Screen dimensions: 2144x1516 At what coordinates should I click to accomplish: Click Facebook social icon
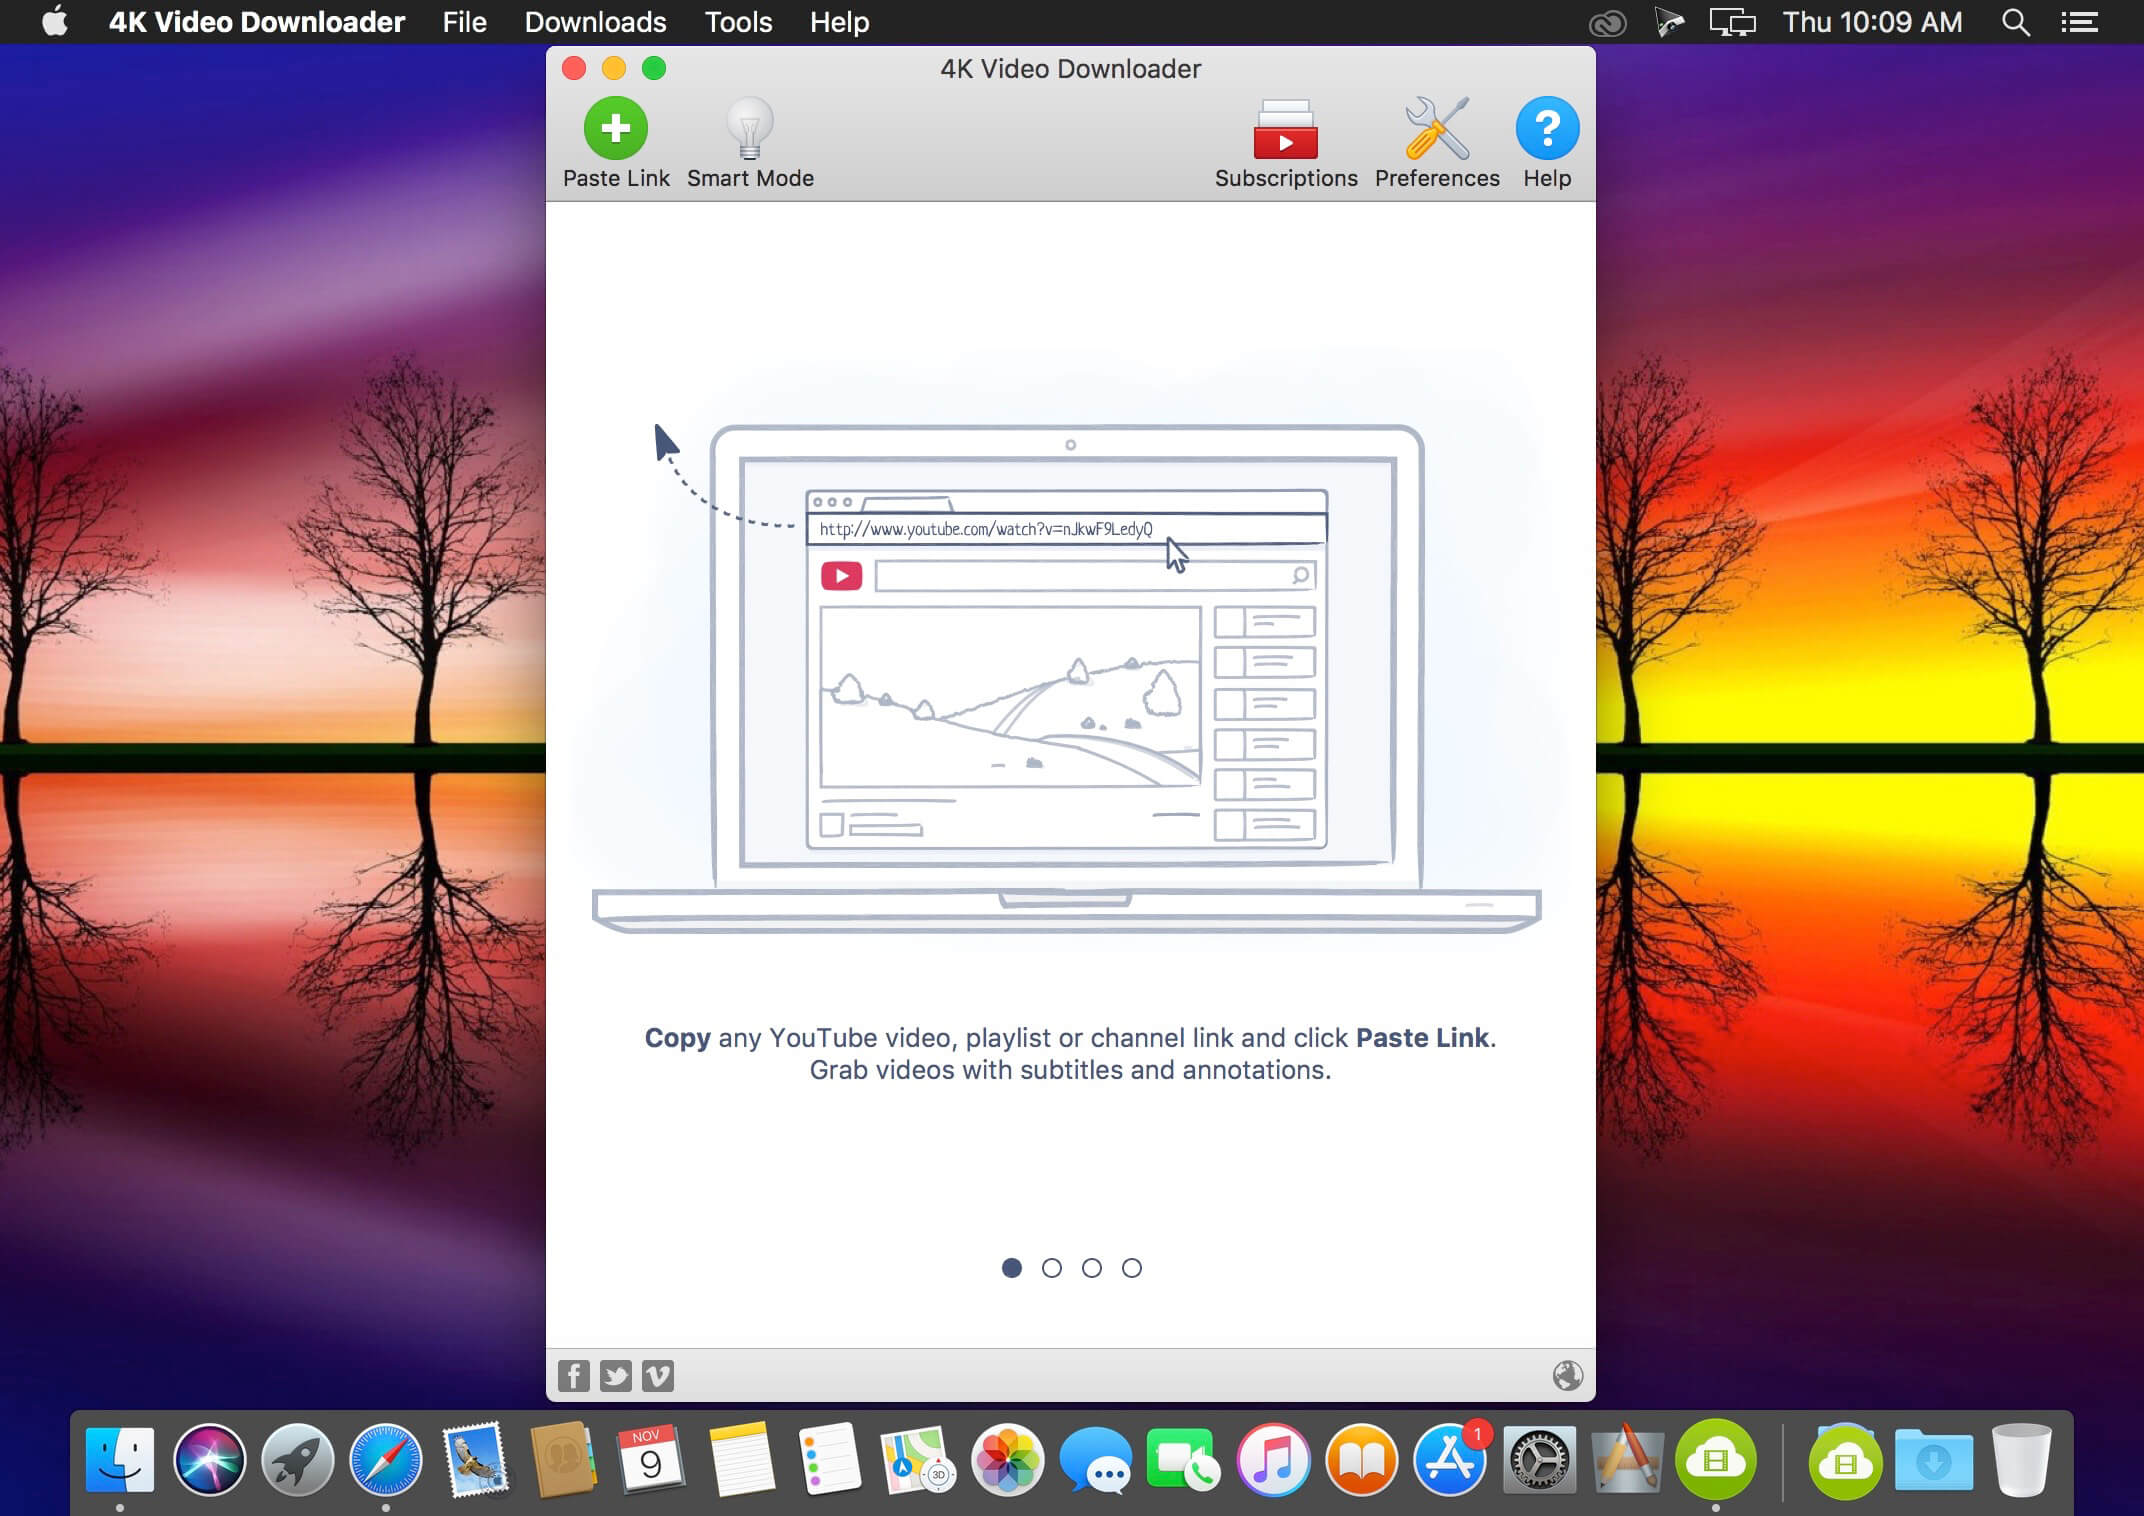coord(574,1375)
